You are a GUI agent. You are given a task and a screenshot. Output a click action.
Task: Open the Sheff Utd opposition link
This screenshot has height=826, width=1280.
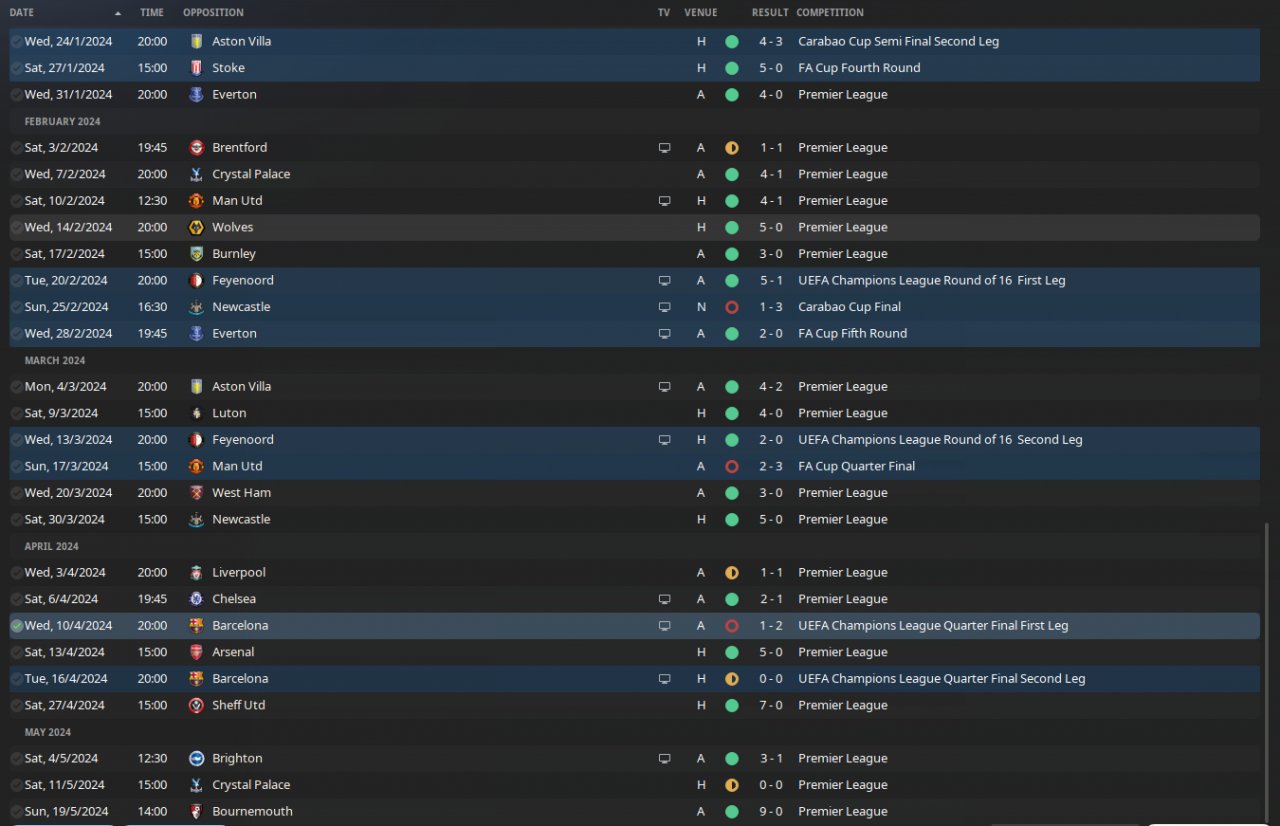(239, 706)
